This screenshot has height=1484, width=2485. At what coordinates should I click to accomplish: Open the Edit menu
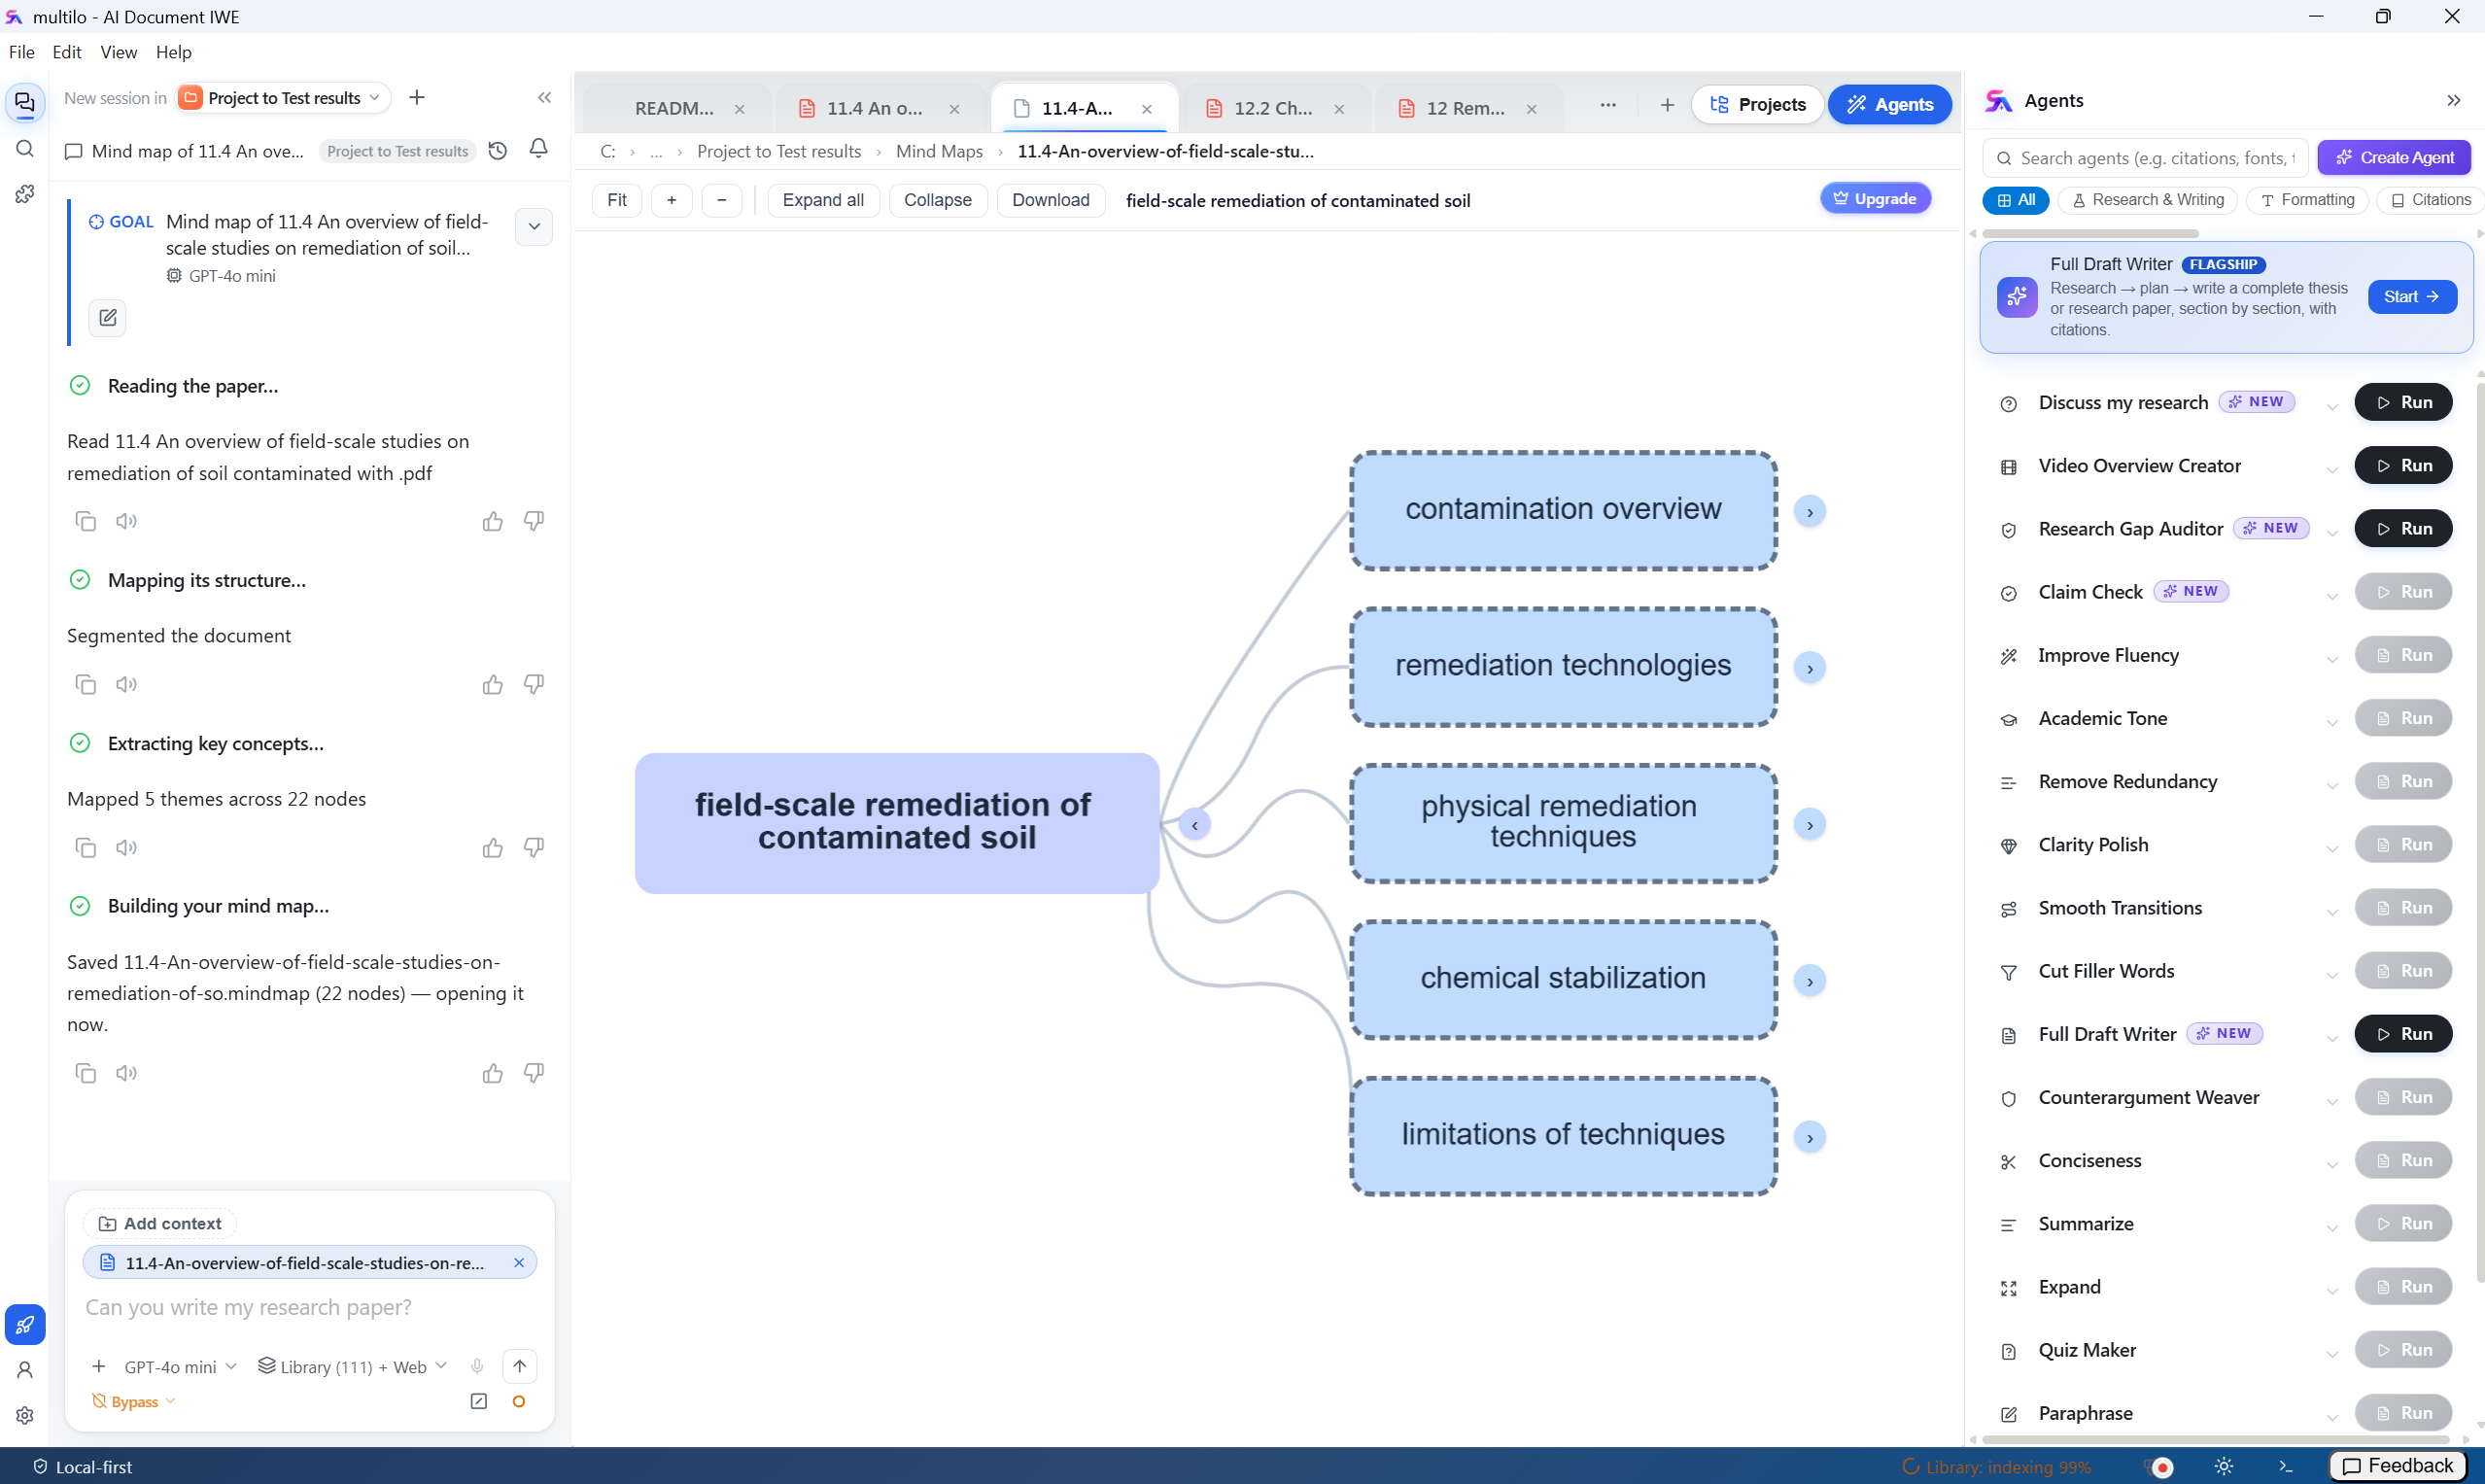pyautogui.click(x=66, y=52)
